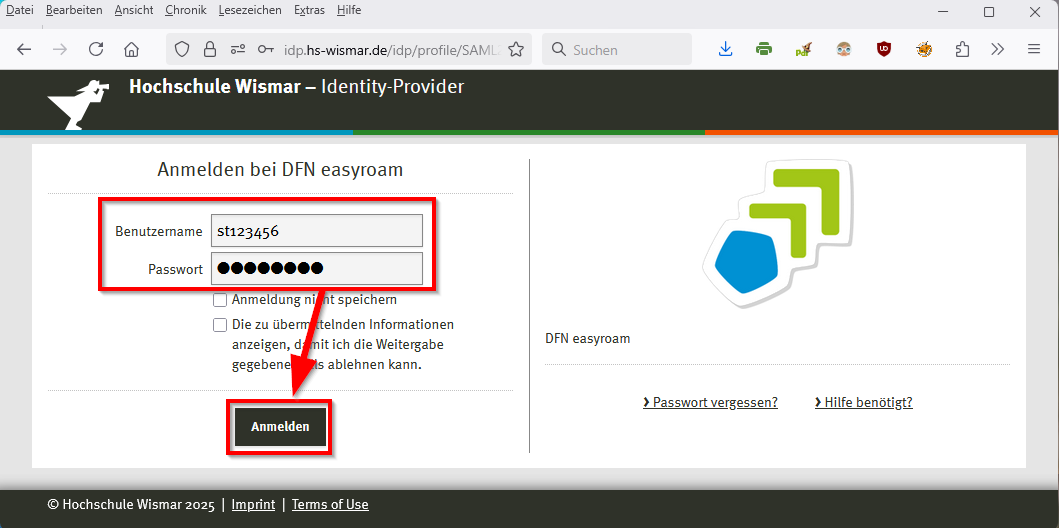Open the Chronik menu

(x=185, y=10)
